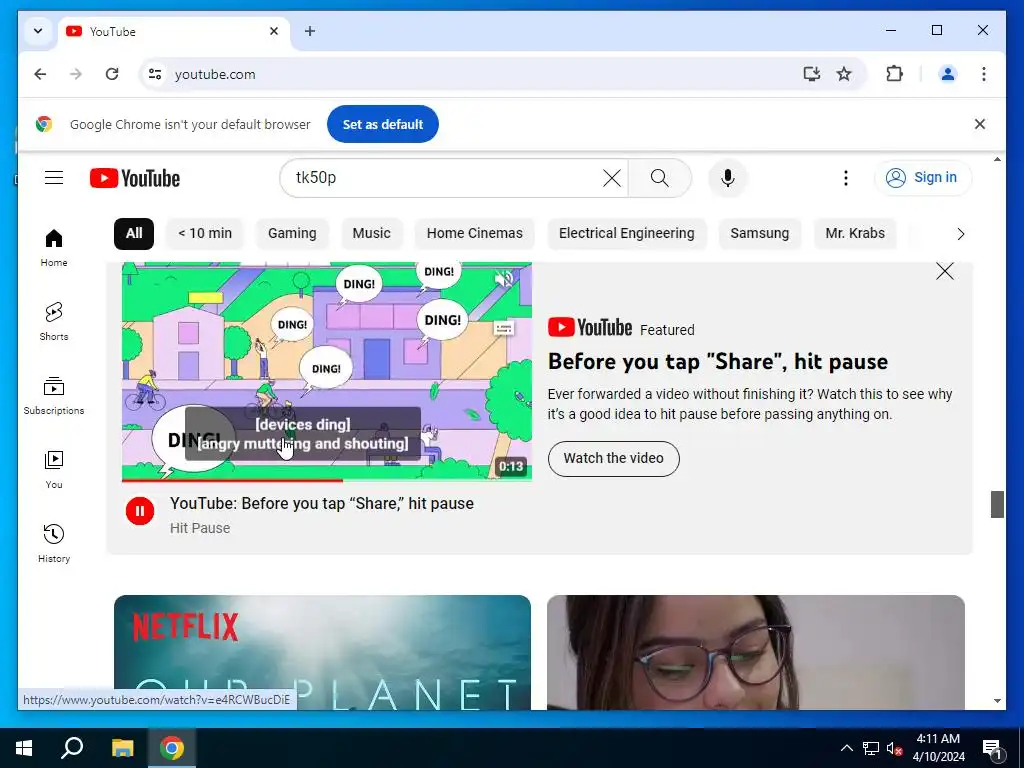This screenshot has height=768, width=1024.
Task: Open the YouTube guide hamburger menu
Action: [x=54, y=178]
